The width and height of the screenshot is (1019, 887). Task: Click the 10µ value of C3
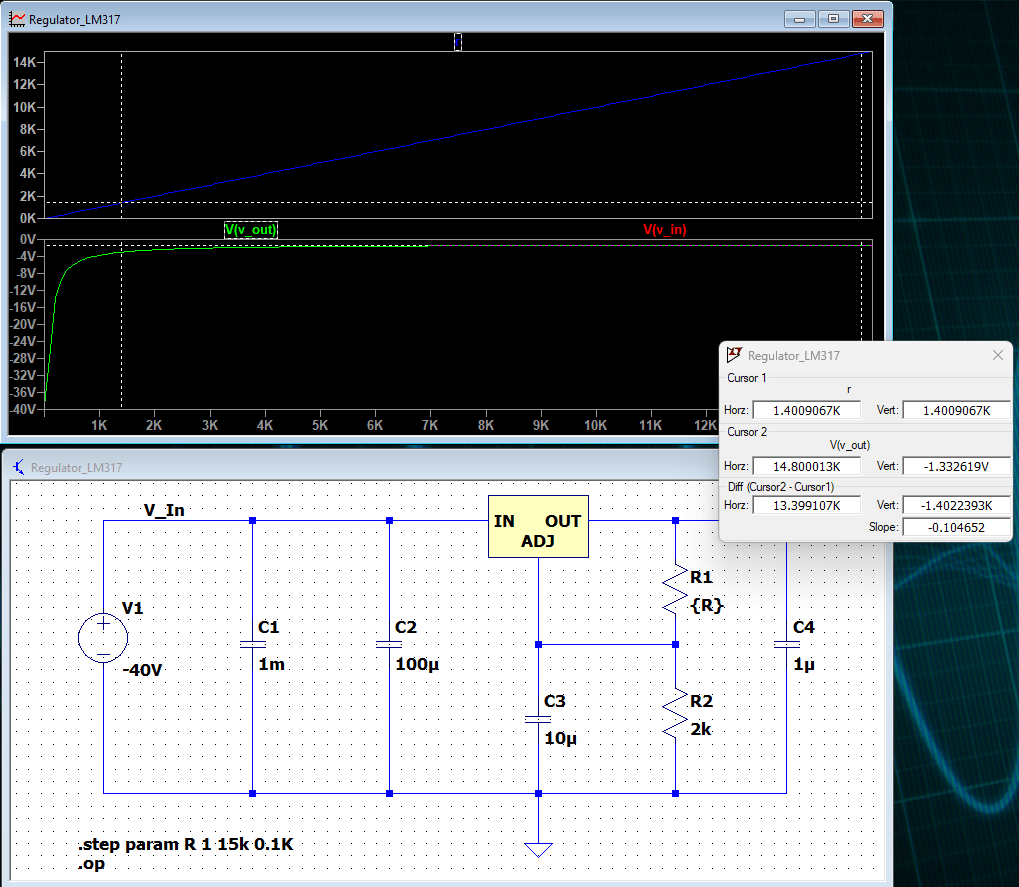pos(560,738)
